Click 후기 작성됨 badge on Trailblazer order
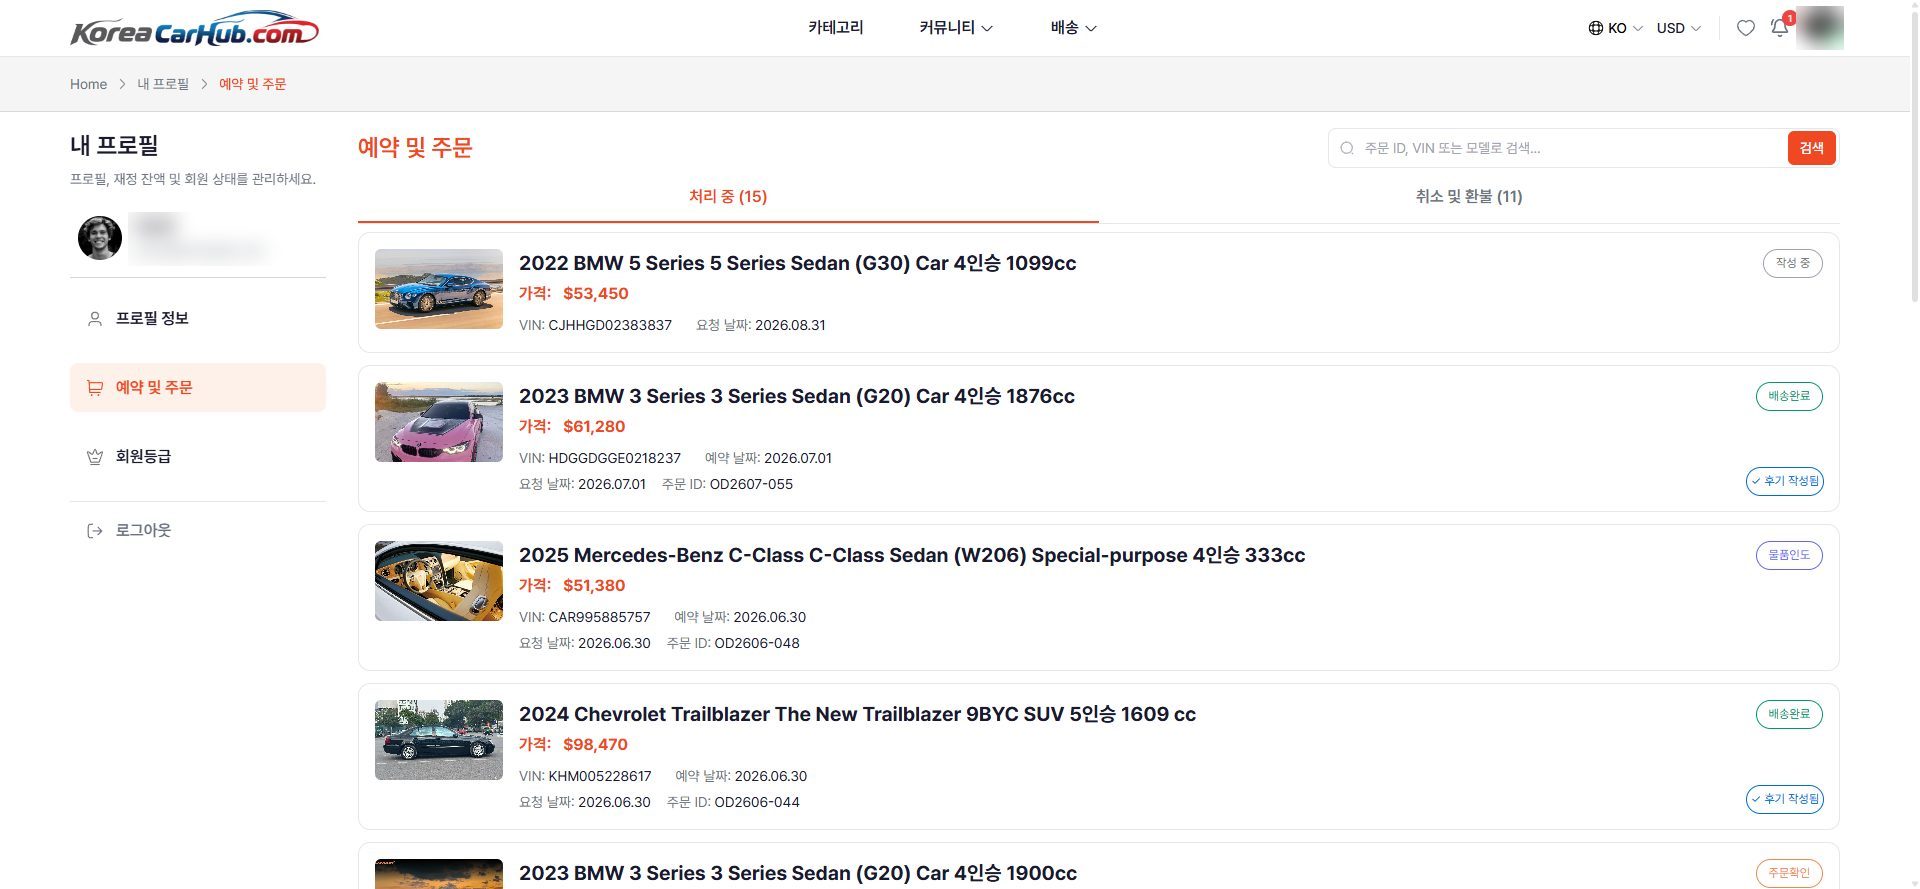 [1785, 799]
